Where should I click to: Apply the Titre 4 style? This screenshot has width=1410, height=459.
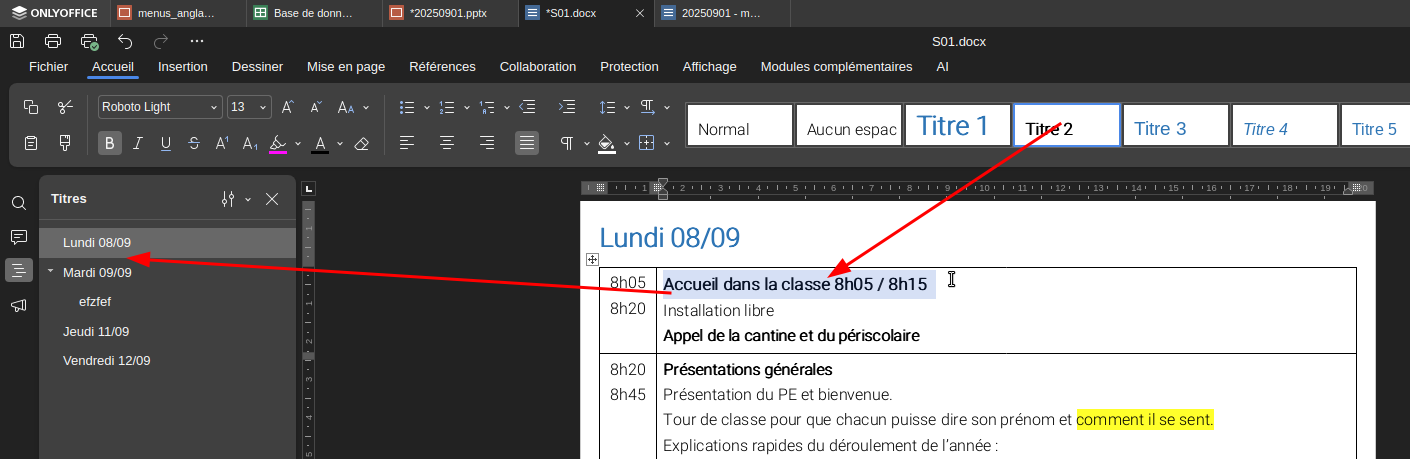1285,125
